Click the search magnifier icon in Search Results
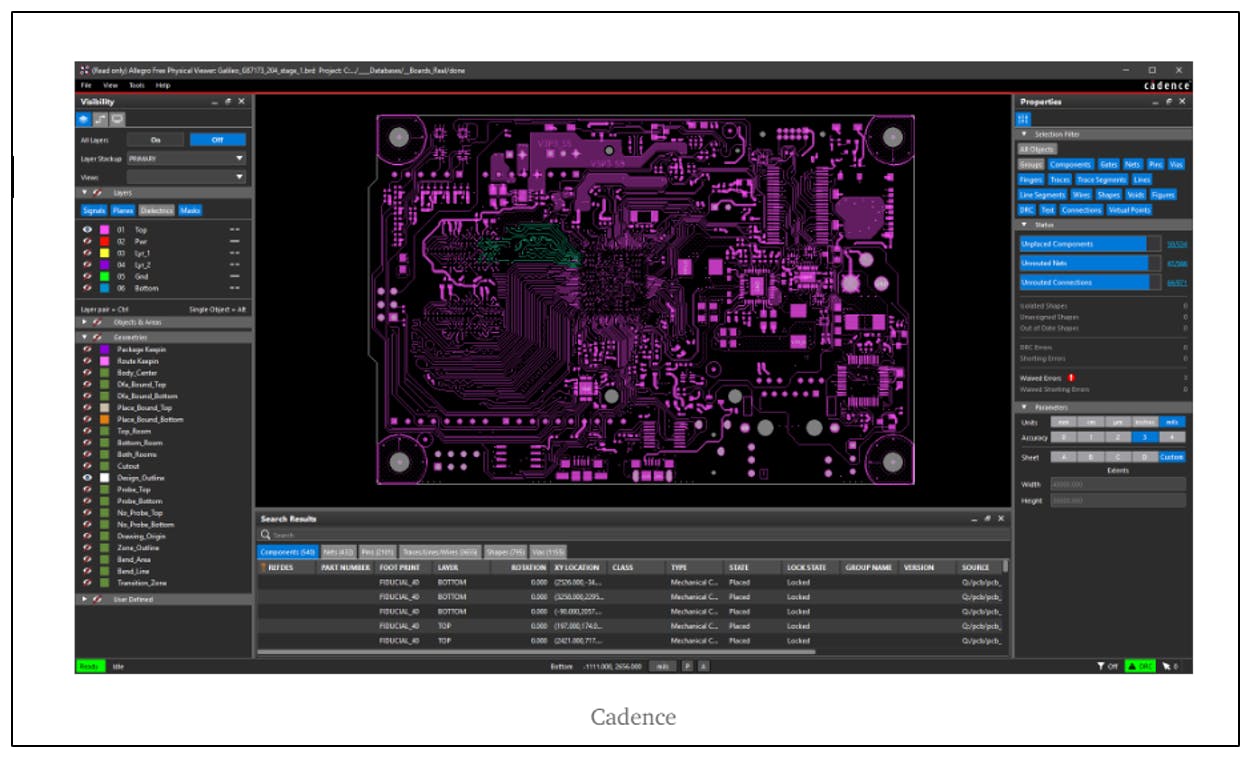Screen dimensions: 1256x762 [265, 535]
